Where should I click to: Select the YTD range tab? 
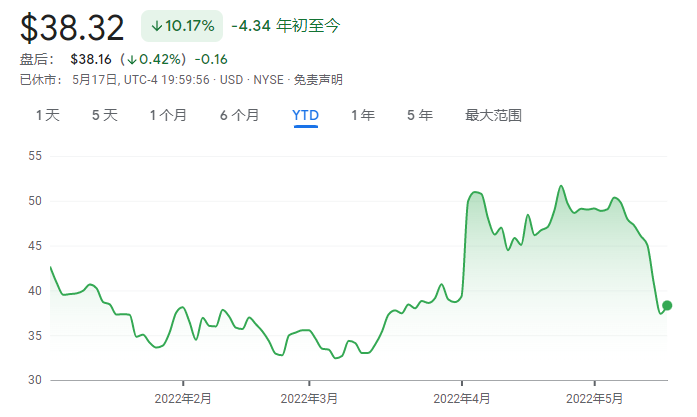click(x=305, y=115)
